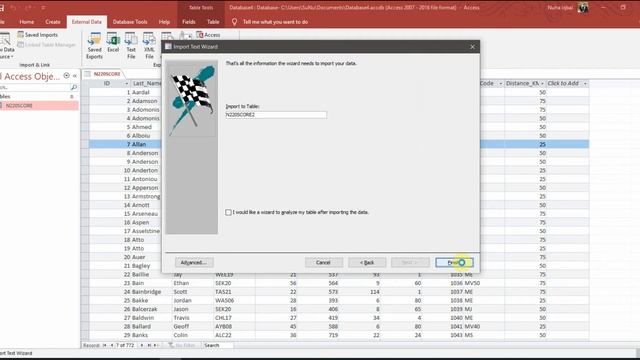Collapse the navigation pane with the chevron

point(75,76)
